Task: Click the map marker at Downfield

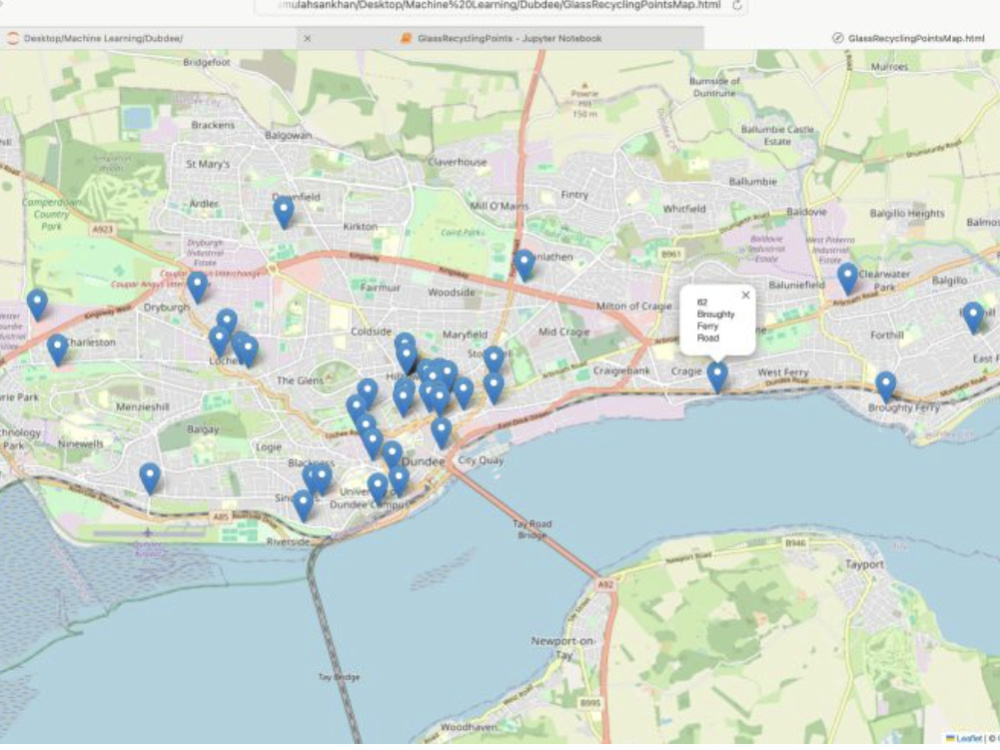Action: point(284,212)
